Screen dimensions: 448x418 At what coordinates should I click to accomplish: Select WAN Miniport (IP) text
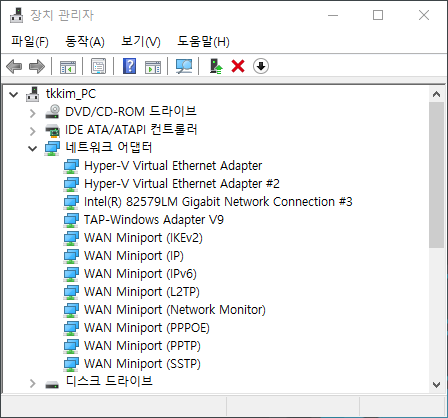point(134,256)
